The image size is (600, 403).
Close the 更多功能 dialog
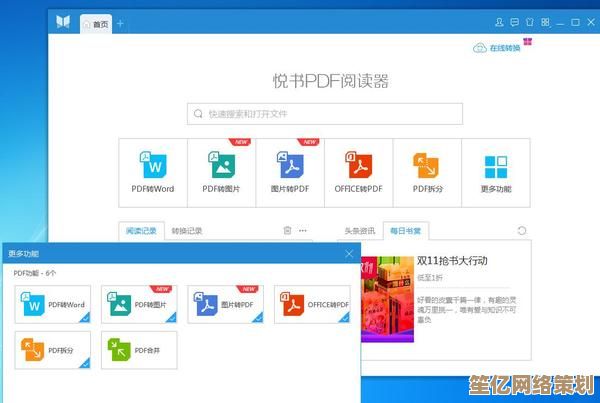coord(349,254)
